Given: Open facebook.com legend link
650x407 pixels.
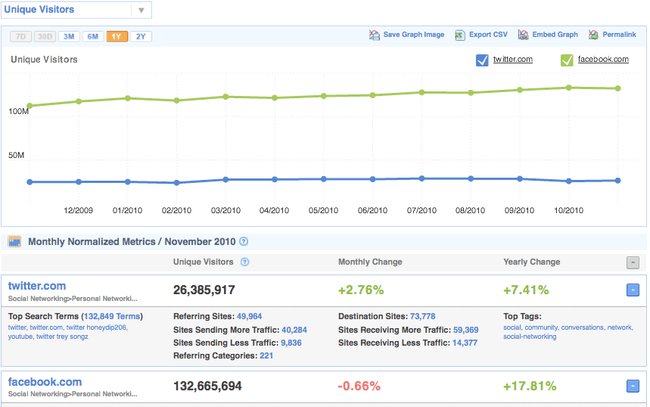Looking at the screenshot, I should pyautogui.click(x=603, y=59).
